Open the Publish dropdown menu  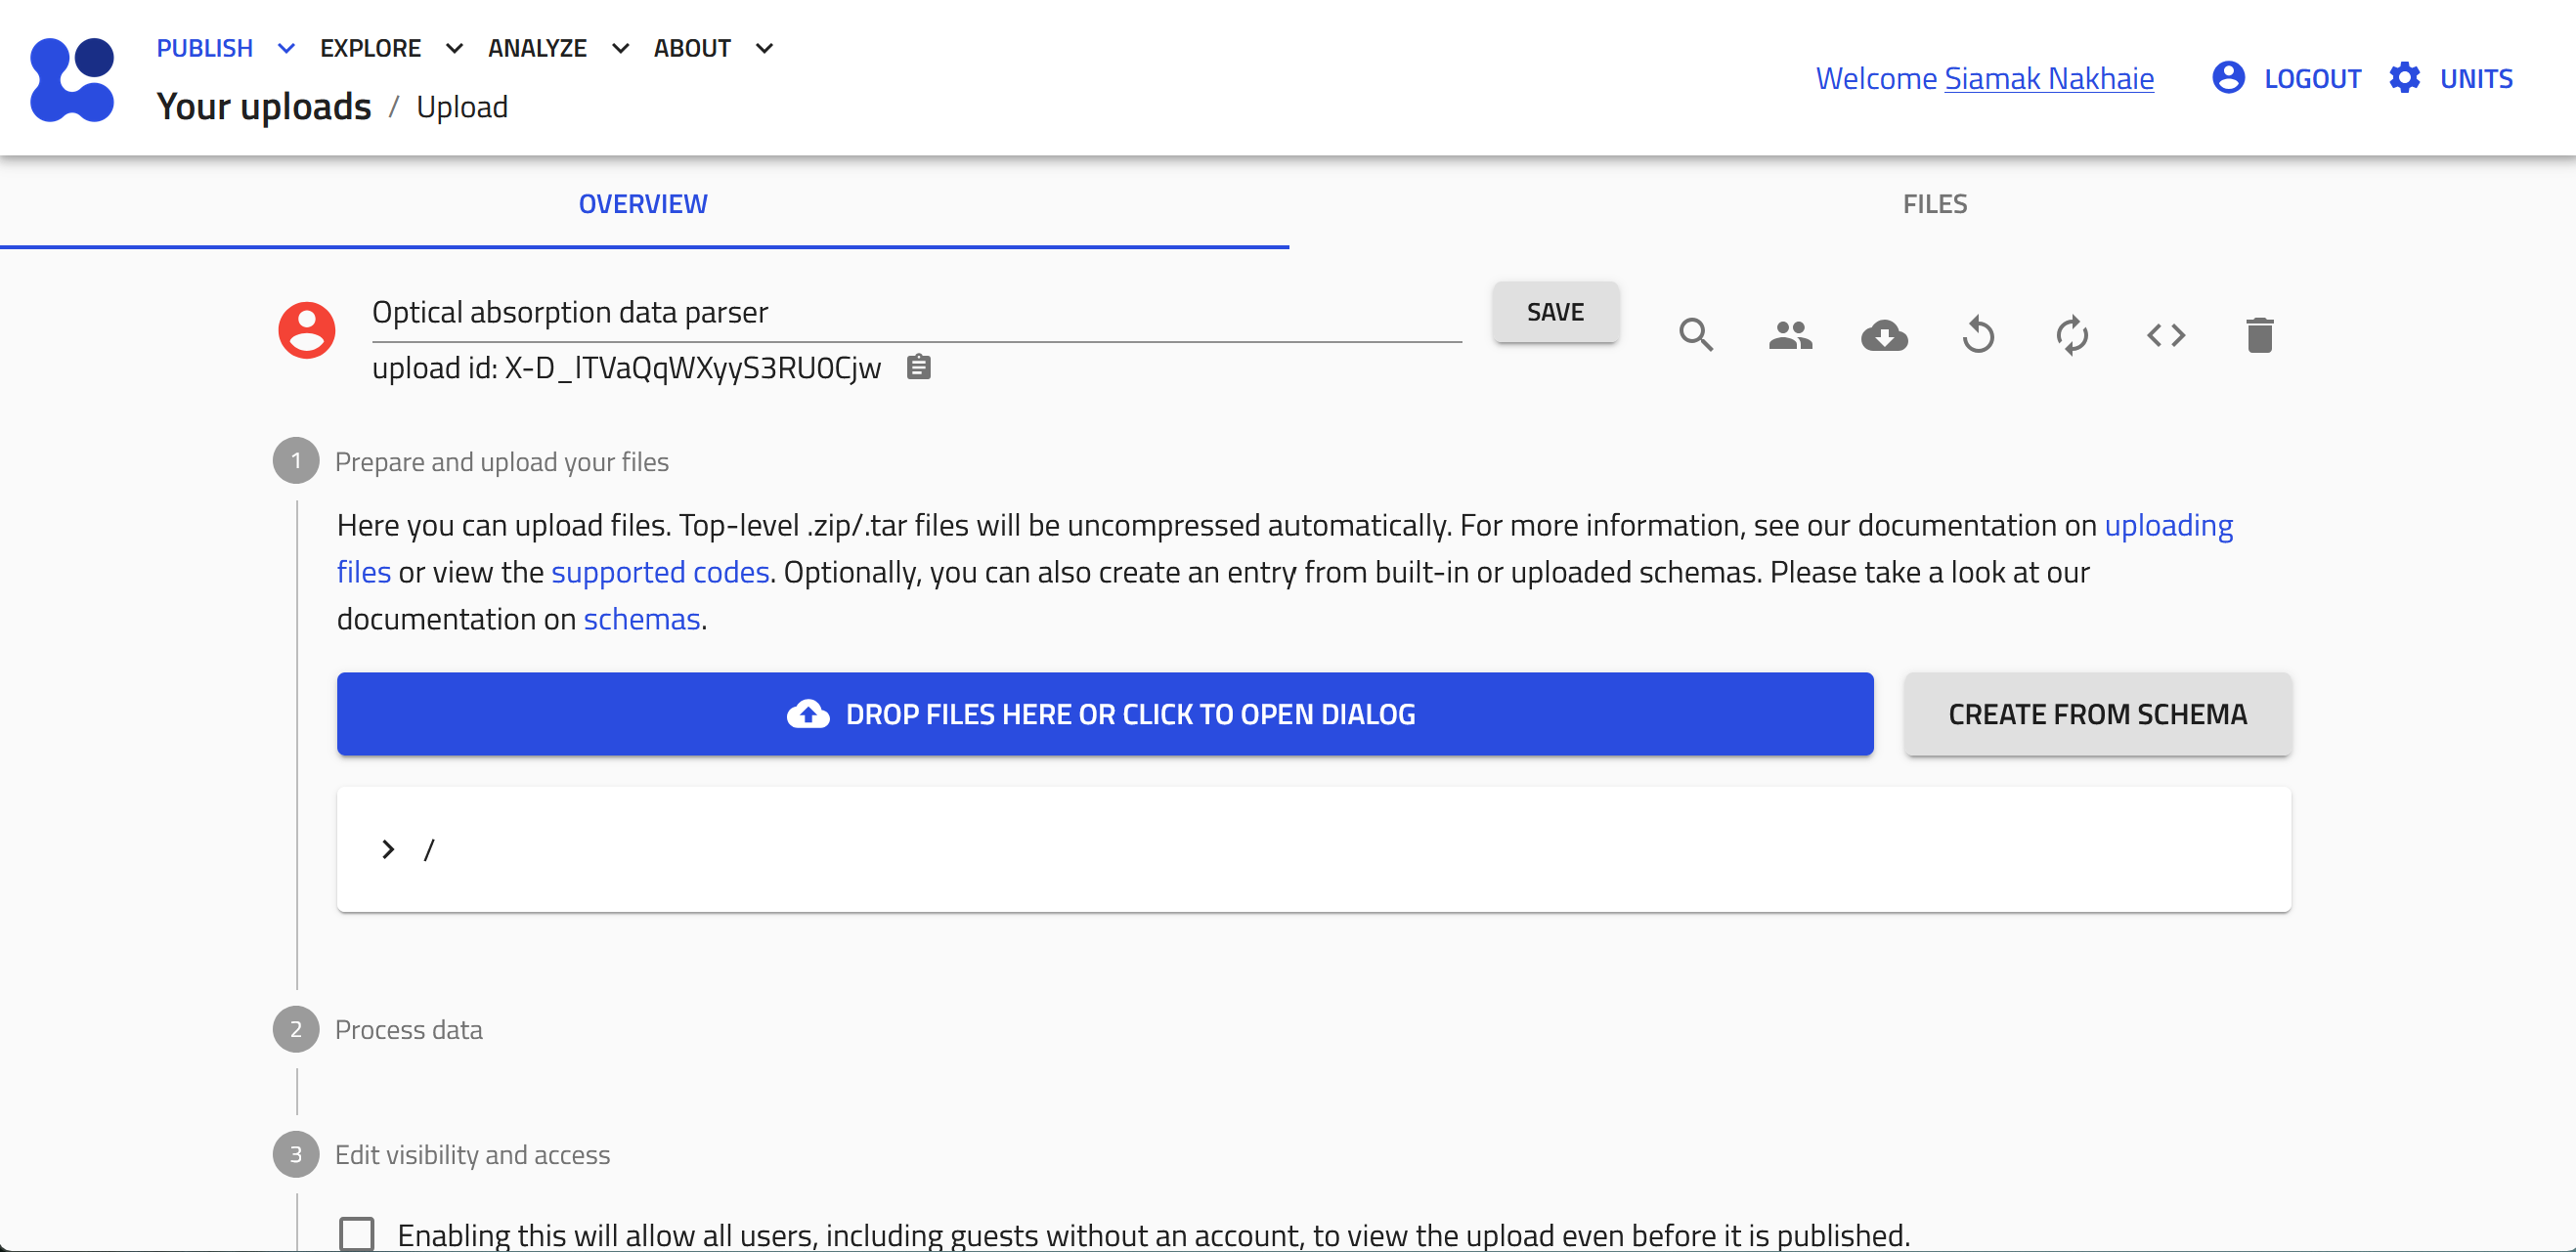click(225, 48)
